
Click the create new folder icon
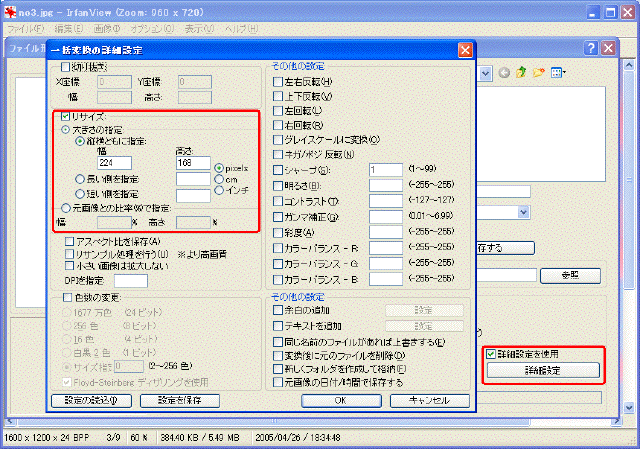(x=537, y=73)
